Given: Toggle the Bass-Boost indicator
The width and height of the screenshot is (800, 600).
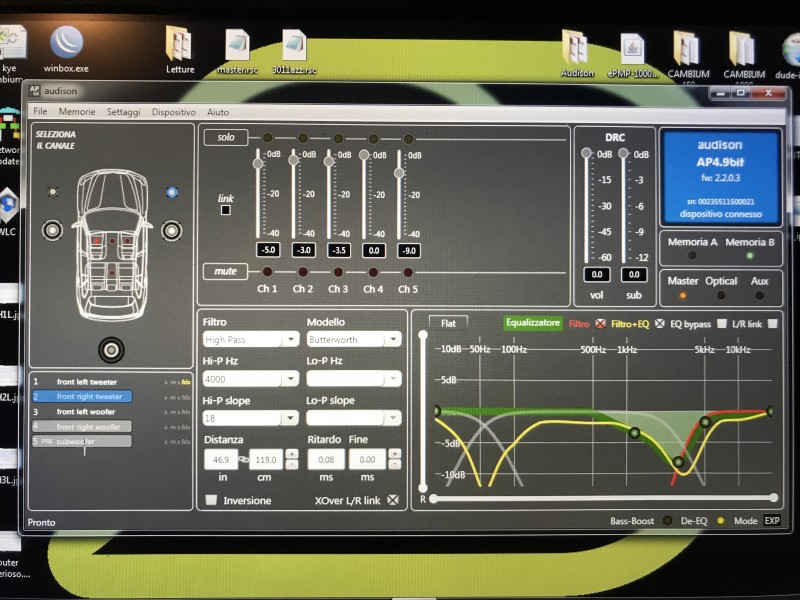Looking at the screenshot, I should click(x=667, y=520).
